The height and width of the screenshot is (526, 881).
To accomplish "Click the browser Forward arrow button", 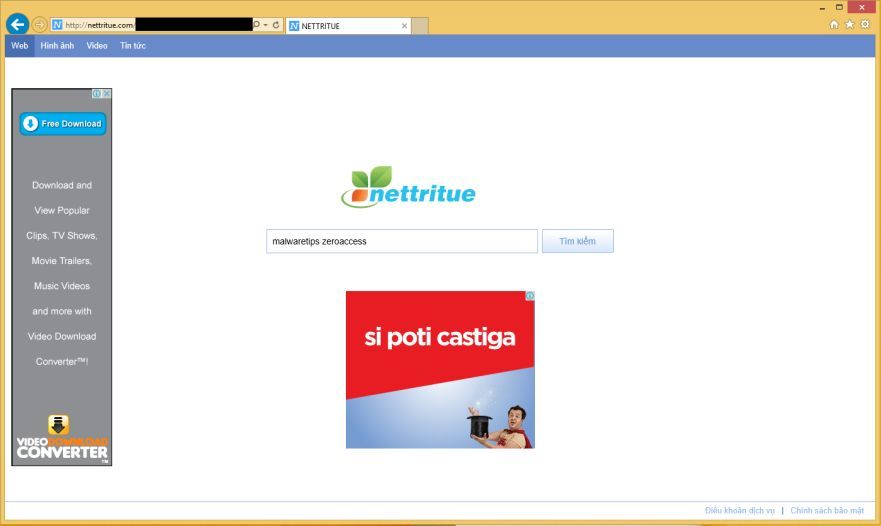I will click(x=39, y=25).
